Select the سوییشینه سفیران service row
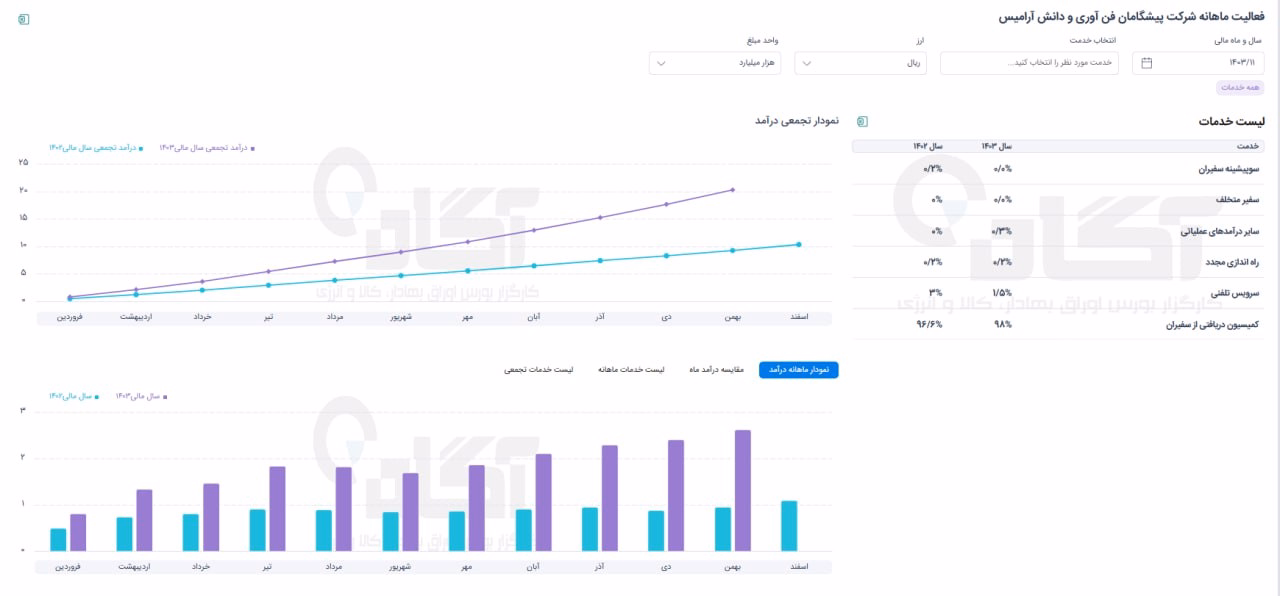 tap(1058, 169)
